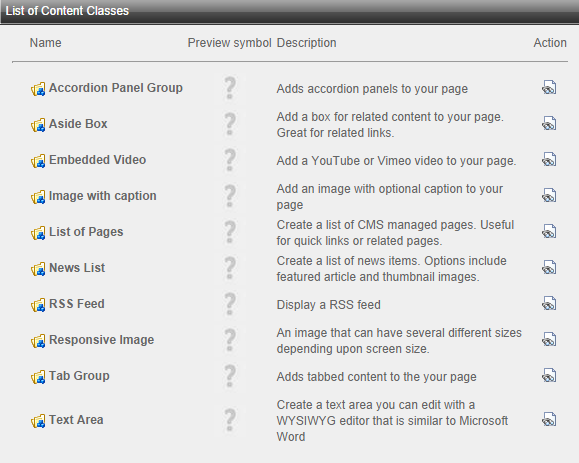Click the RSS Feed row action icon

[x=549, y=303]
